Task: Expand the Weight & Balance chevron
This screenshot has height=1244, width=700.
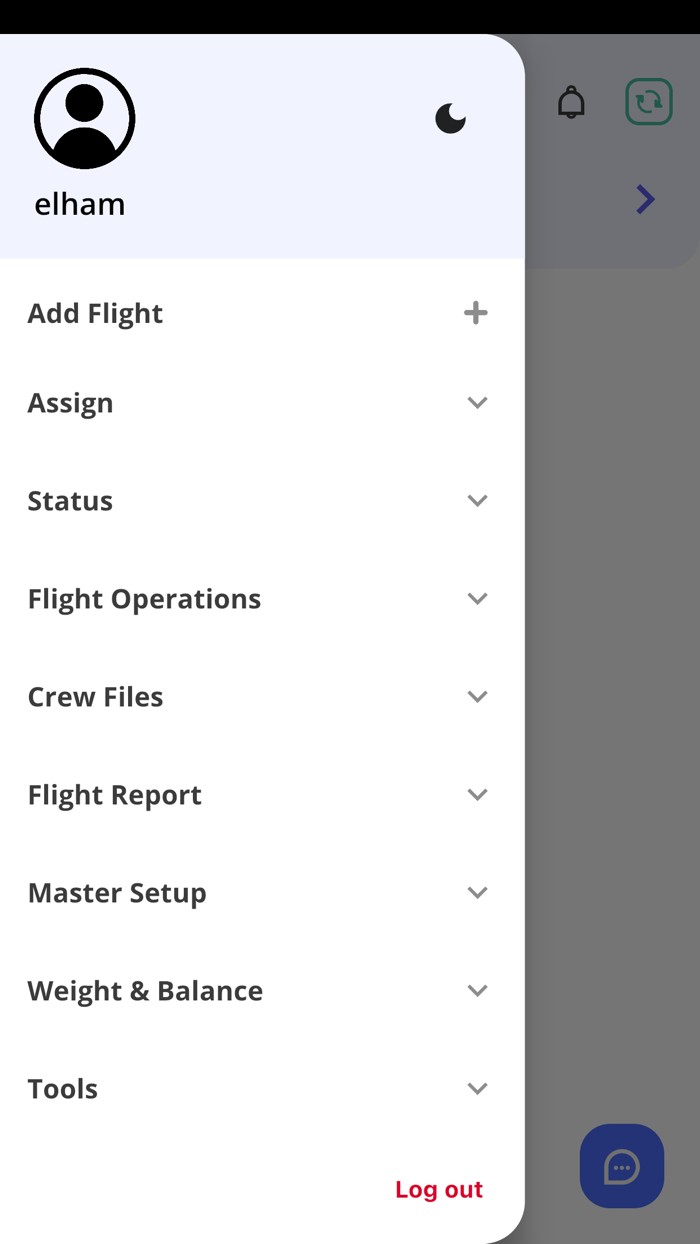Action: point(477,991)
